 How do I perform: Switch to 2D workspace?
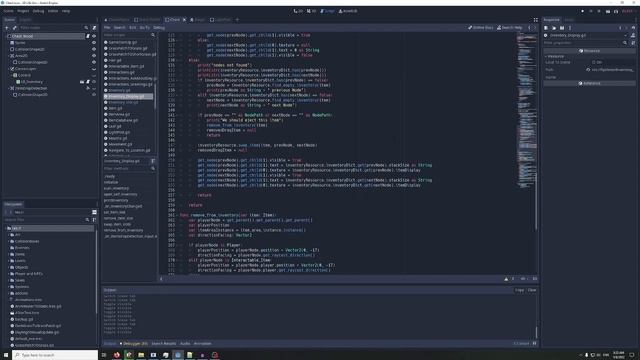coord(298,11)
